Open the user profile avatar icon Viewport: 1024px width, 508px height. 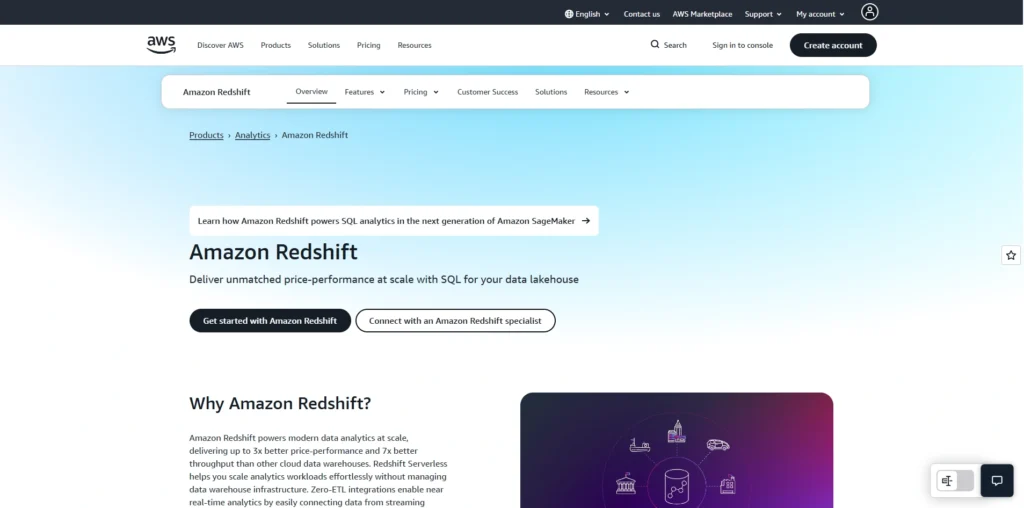point(870,12)
